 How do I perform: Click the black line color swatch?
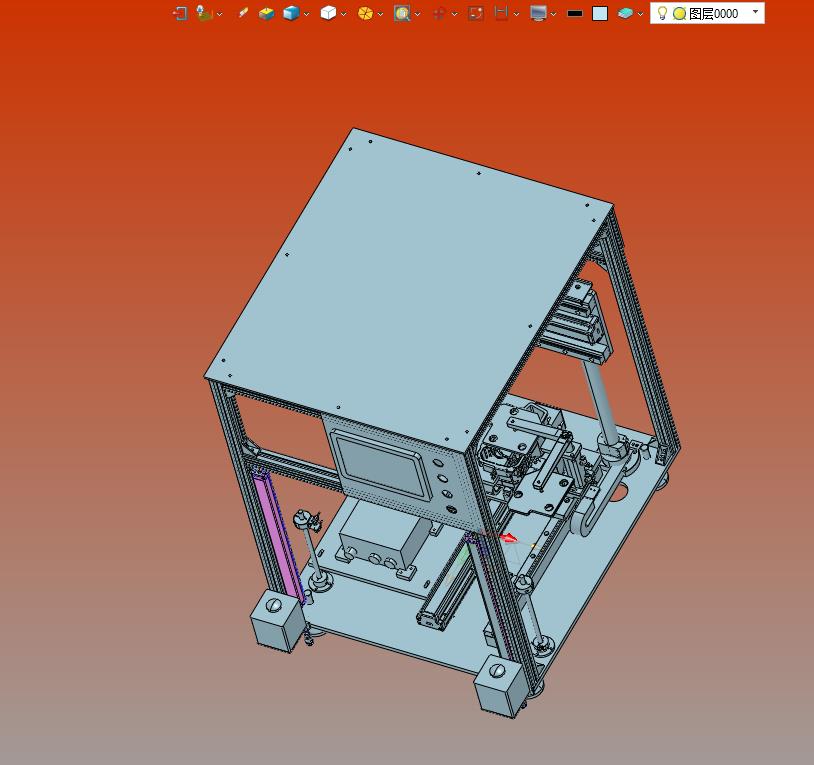(575, 13)
